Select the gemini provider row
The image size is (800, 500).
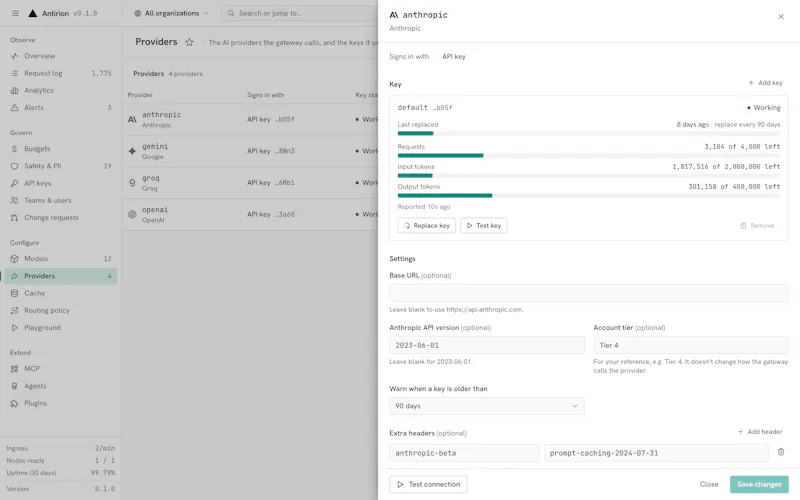tap(251, 151)
